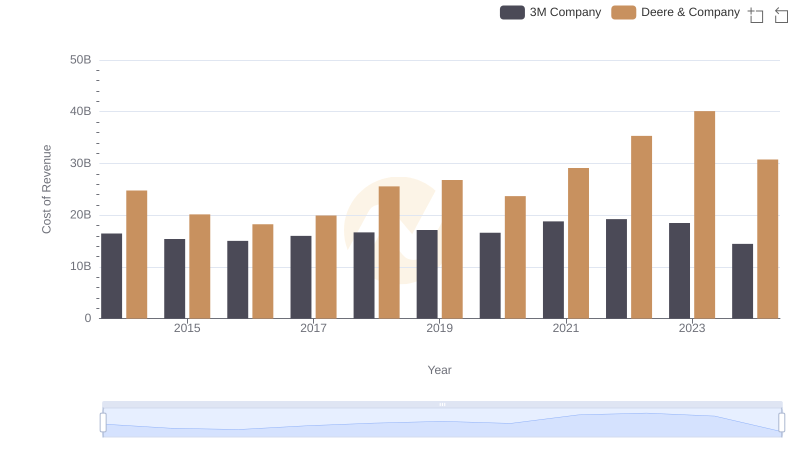Click the Cost of Revenue axis title

point(46,189)
